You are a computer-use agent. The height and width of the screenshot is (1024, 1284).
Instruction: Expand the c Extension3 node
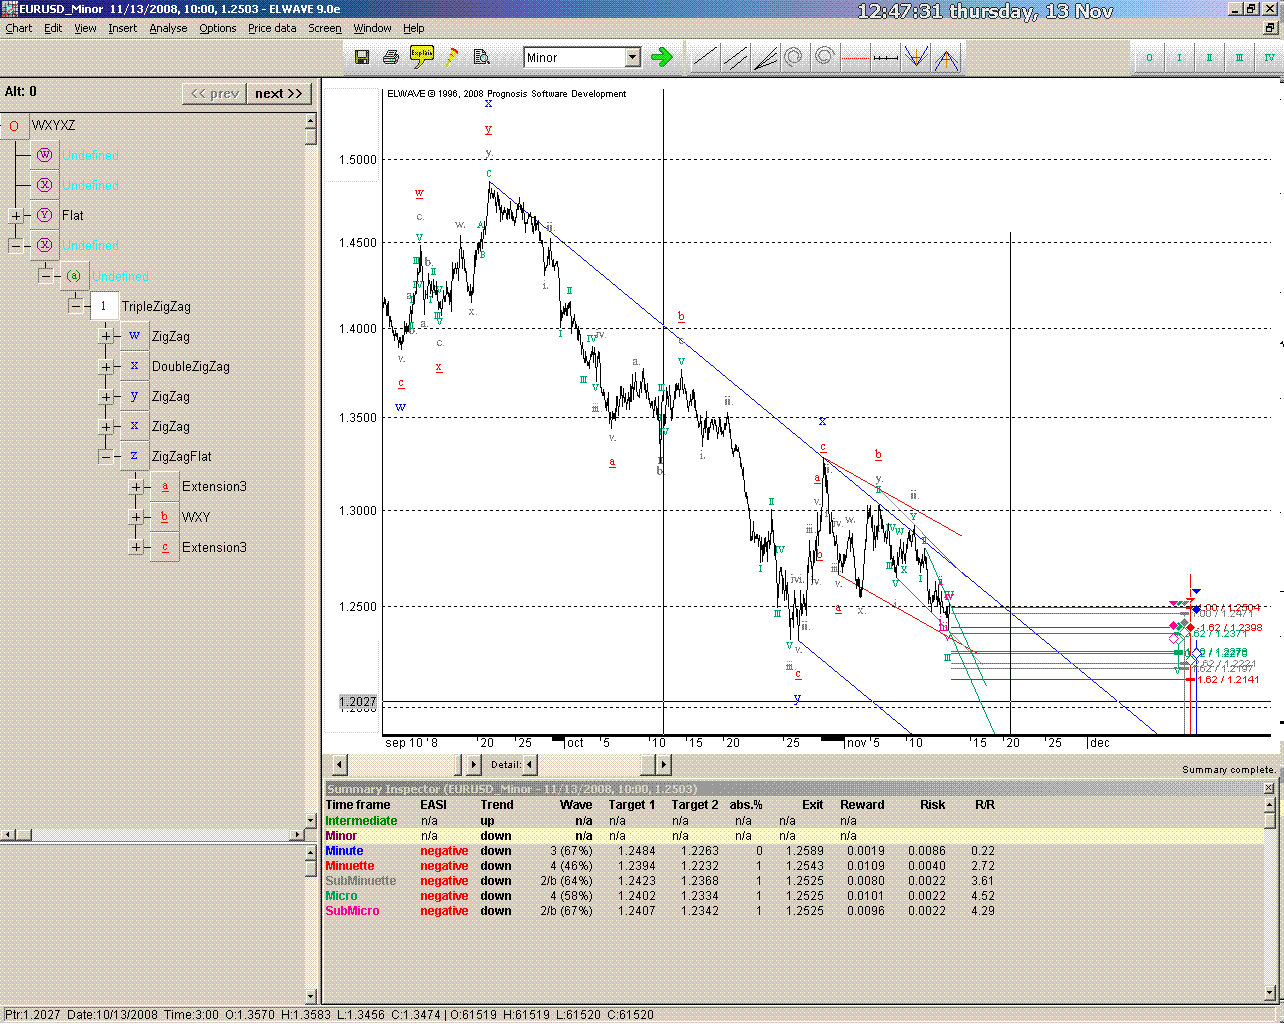(x=136, y=547)
